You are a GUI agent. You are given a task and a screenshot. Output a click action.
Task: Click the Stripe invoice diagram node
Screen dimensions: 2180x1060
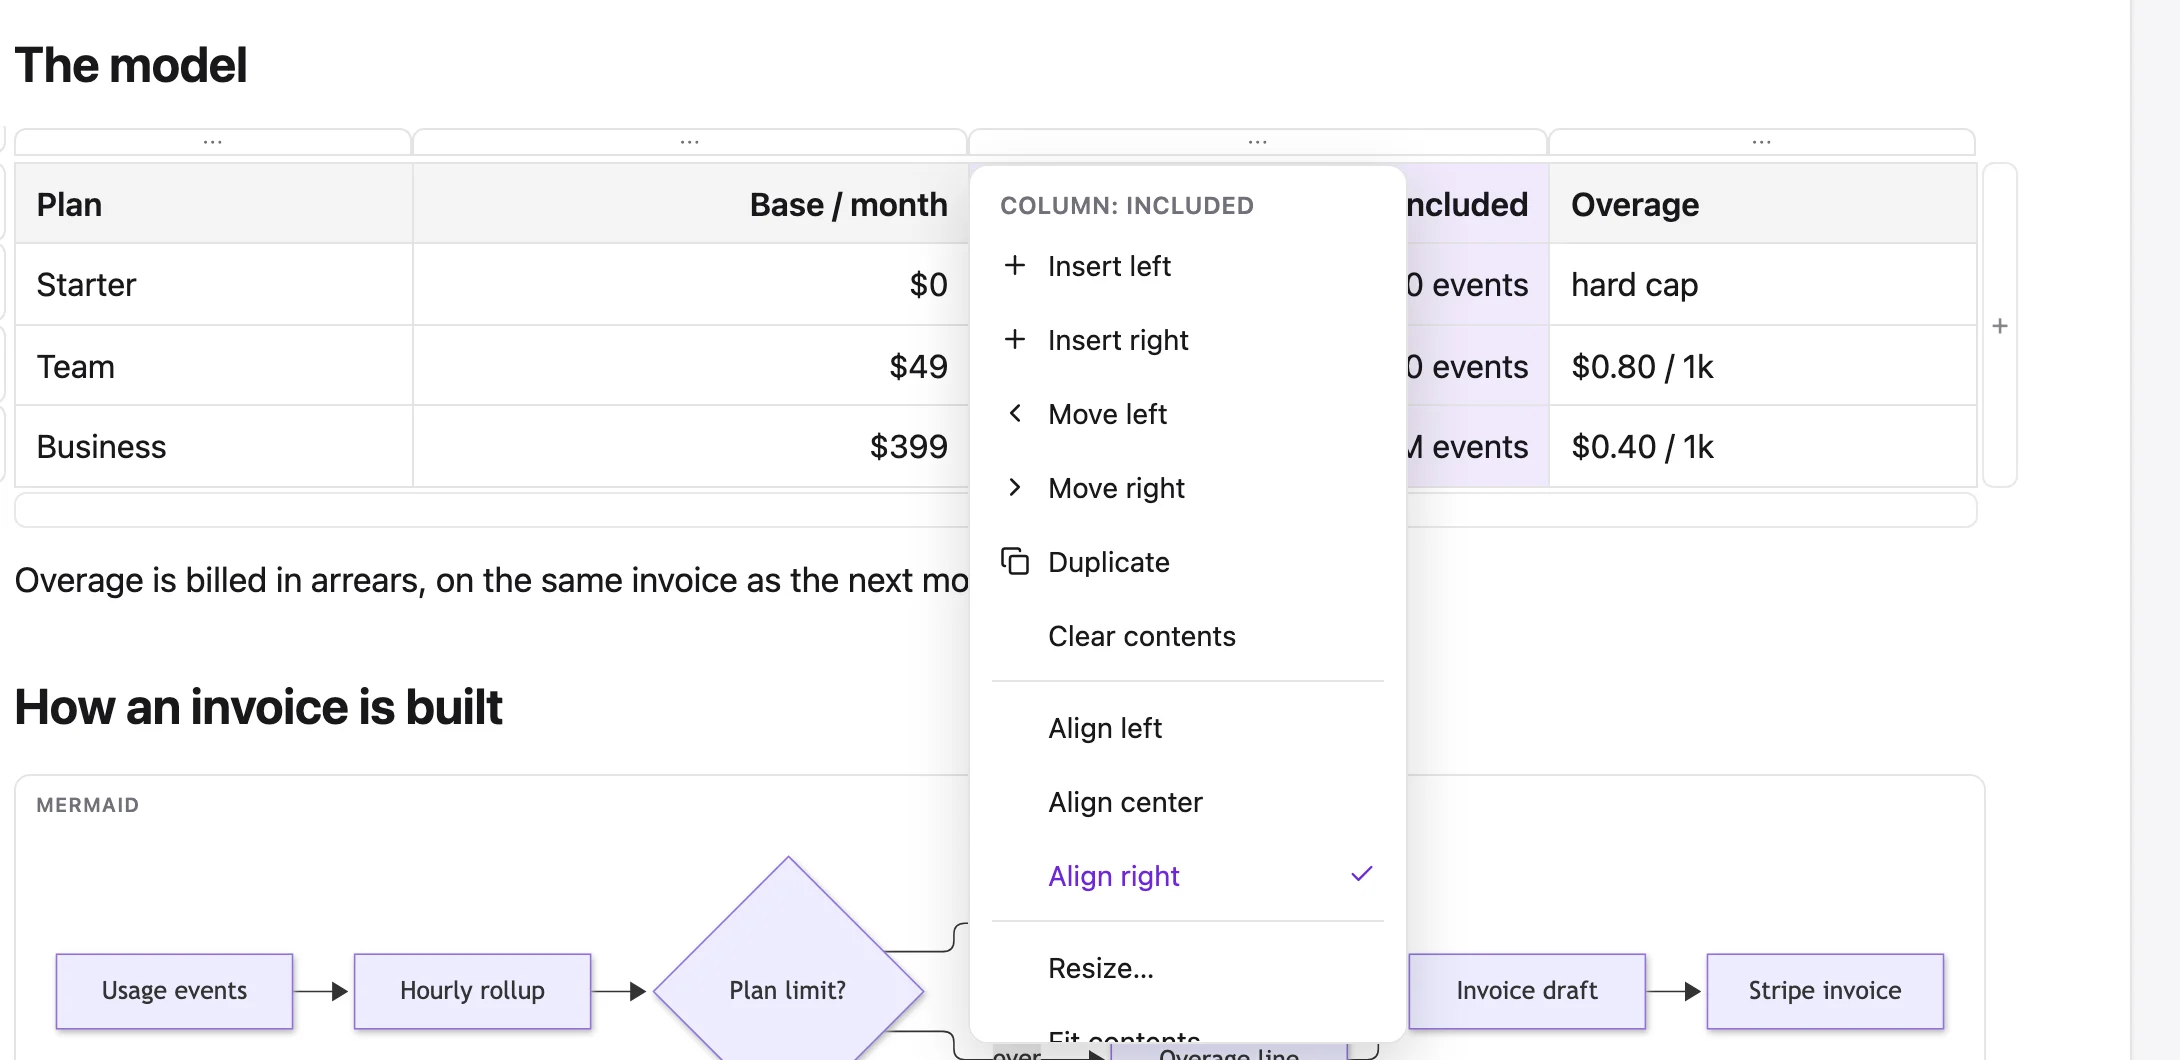[x=1825, y=991]
